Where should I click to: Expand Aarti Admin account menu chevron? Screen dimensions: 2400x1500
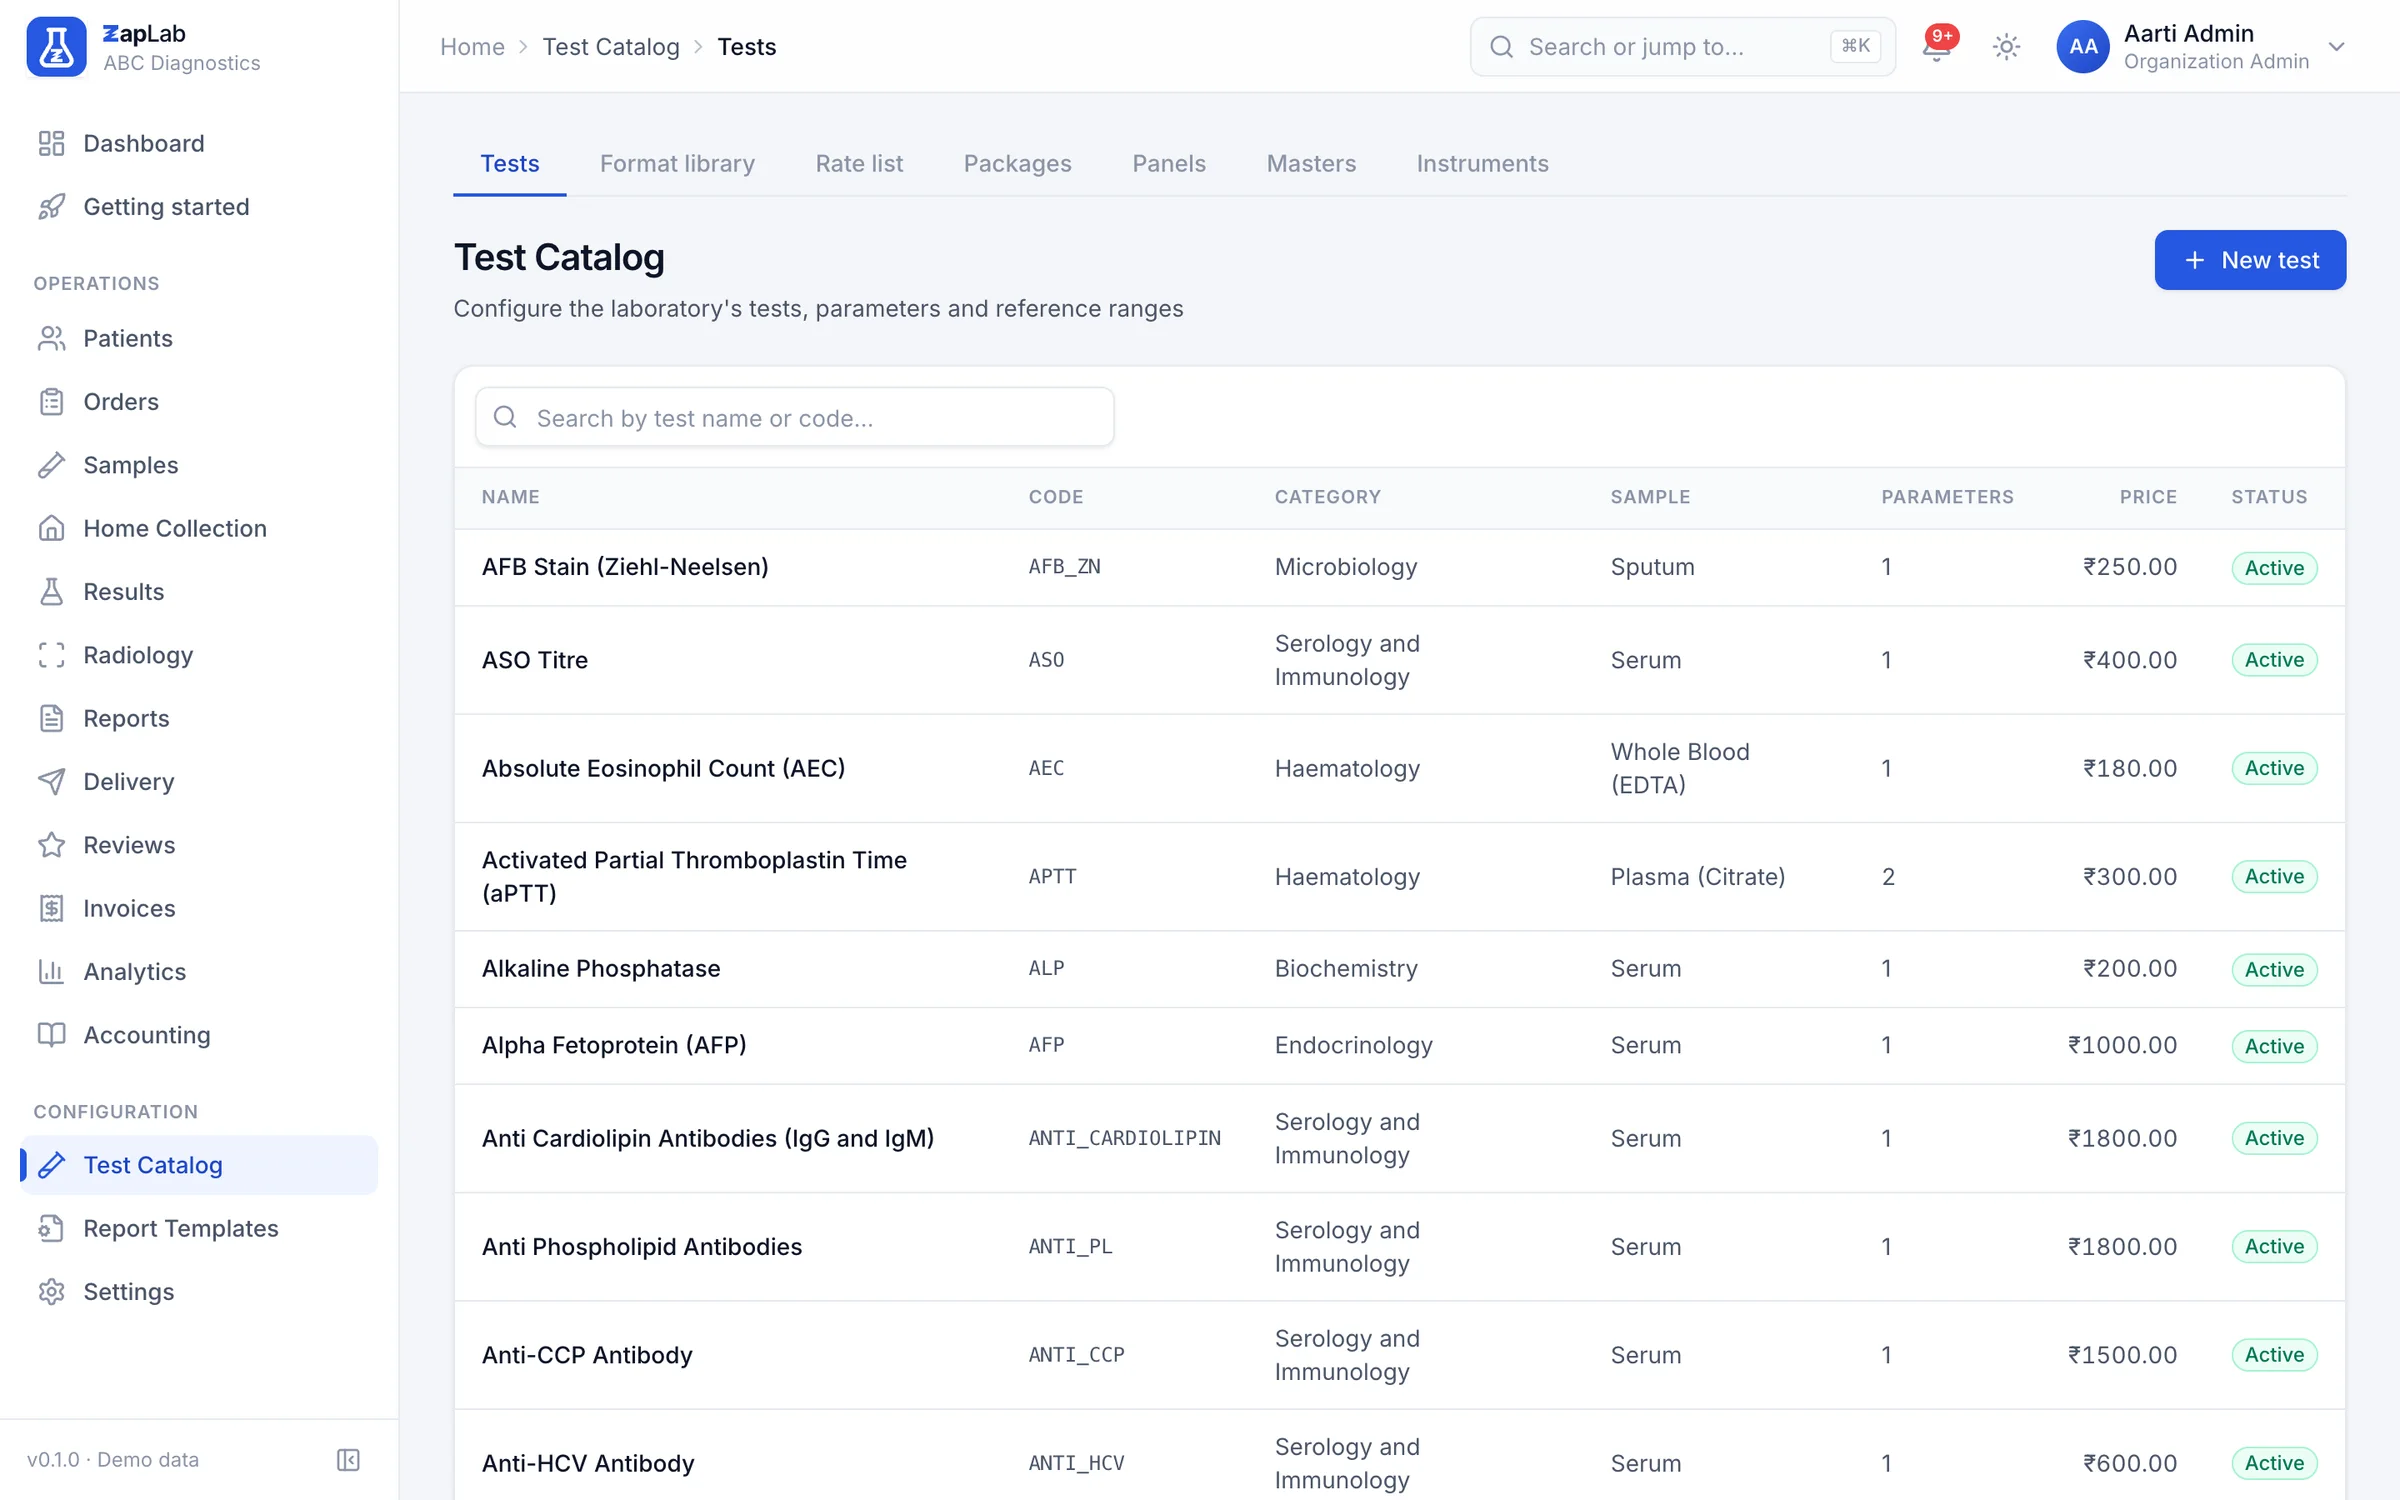tap(2337, 47)
